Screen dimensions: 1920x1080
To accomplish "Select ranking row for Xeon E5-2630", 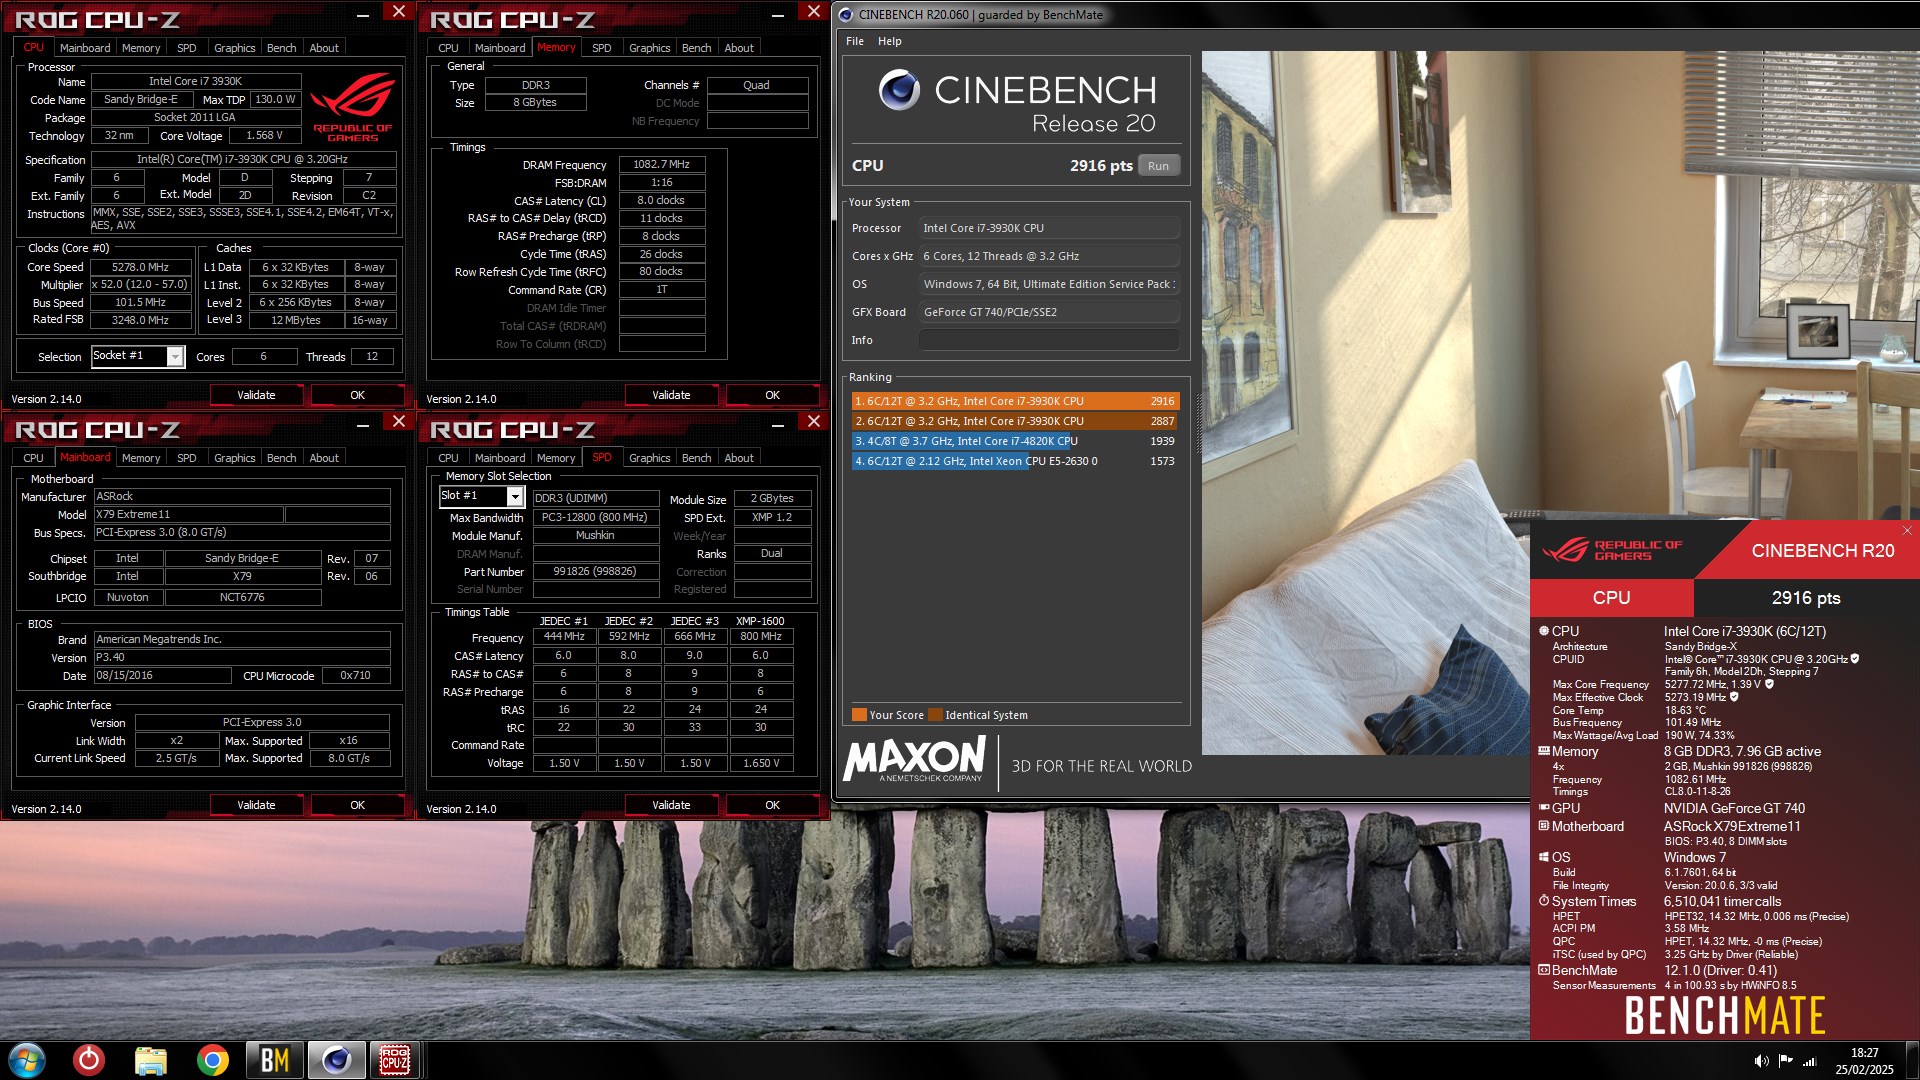I will click(x=1015, y=461).
